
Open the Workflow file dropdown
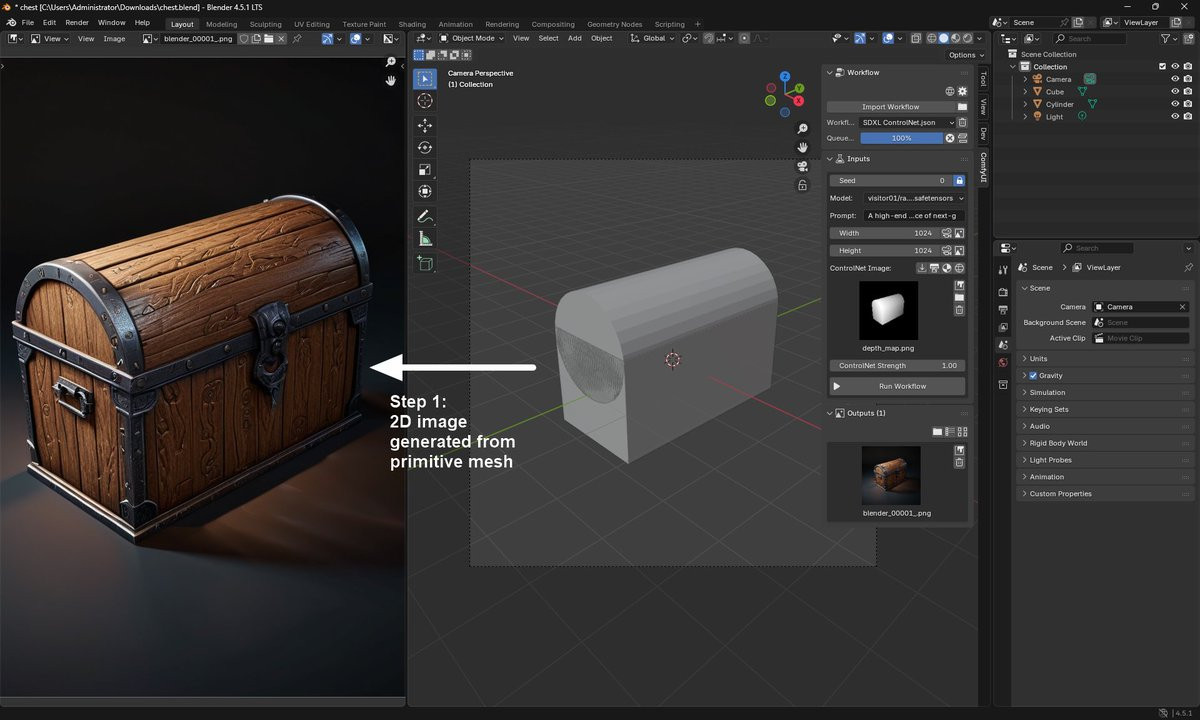point(908,123)
